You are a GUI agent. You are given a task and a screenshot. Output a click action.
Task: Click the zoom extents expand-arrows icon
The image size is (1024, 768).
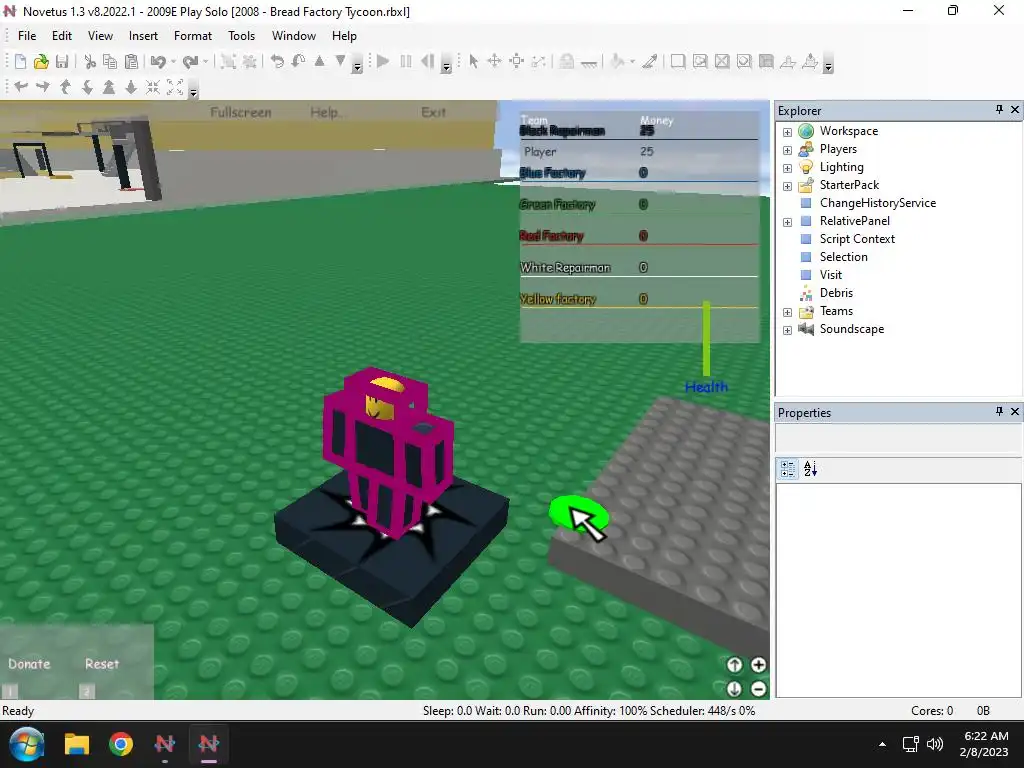point(175,87)
